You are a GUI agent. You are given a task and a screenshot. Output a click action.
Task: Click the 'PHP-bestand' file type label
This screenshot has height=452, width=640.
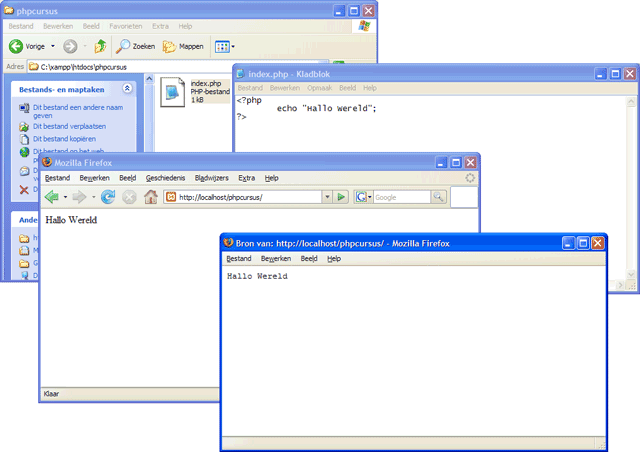point(210,91)
